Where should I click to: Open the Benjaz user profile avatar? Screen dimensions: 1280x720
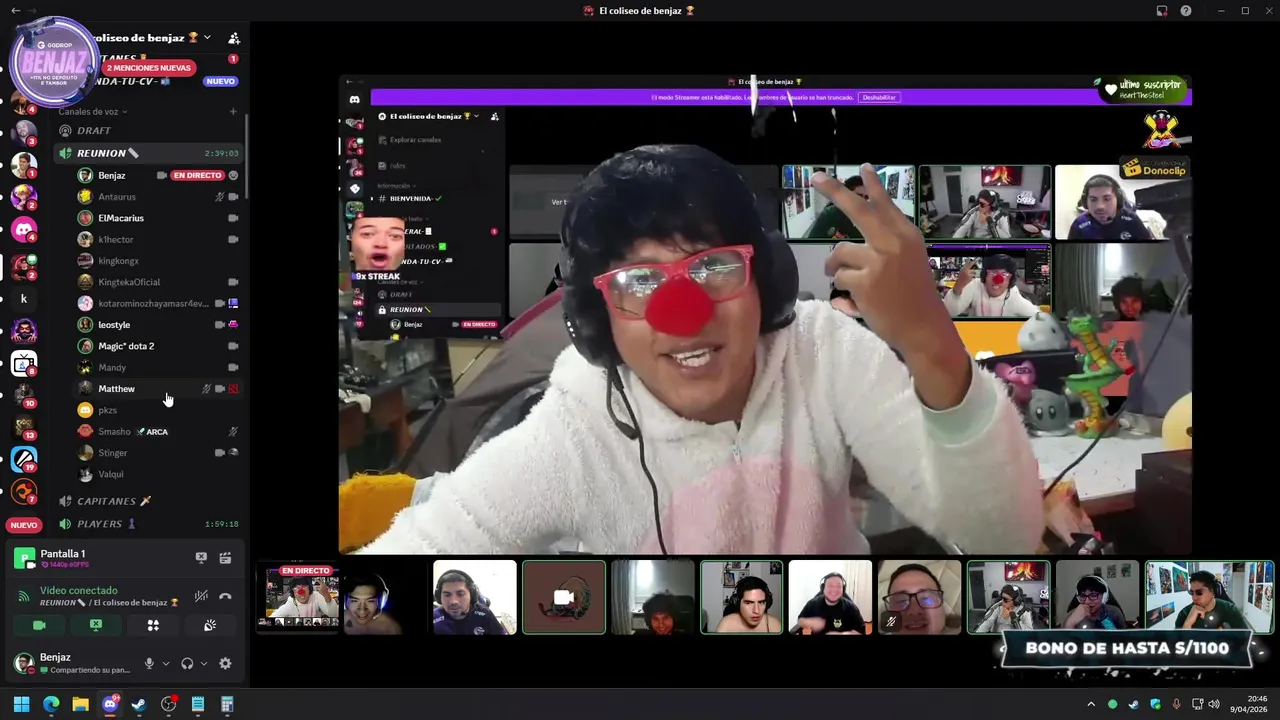pos(24,663)
